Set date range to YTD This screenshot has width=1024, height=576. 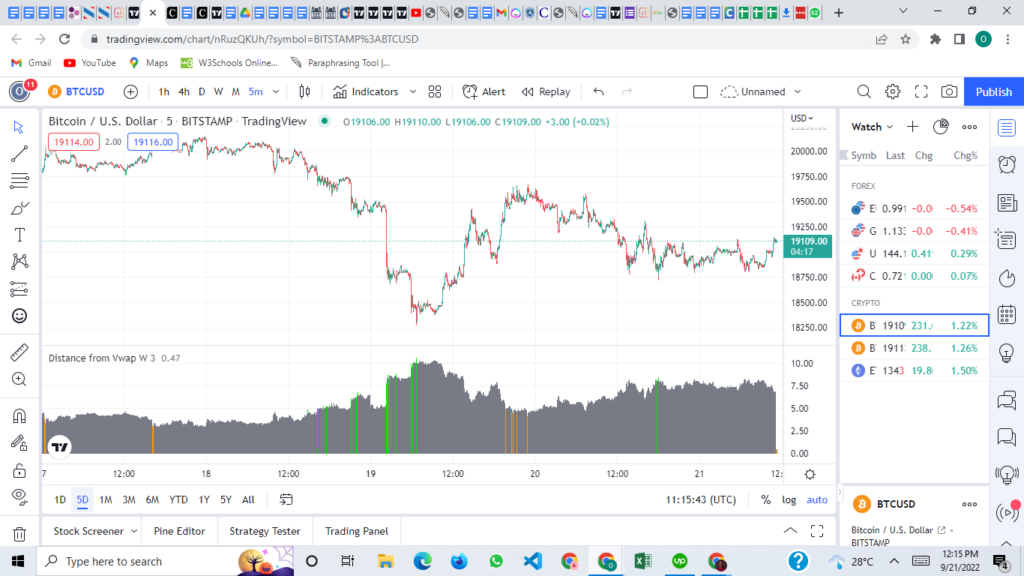click(178, 500)
